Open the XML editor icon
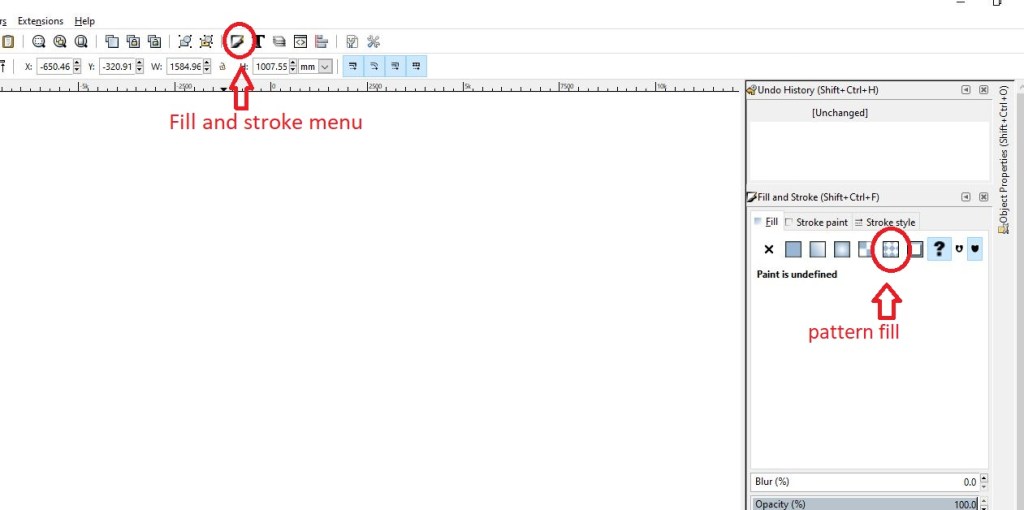This screenshot has width=1024, height=510. coord(300,42)
